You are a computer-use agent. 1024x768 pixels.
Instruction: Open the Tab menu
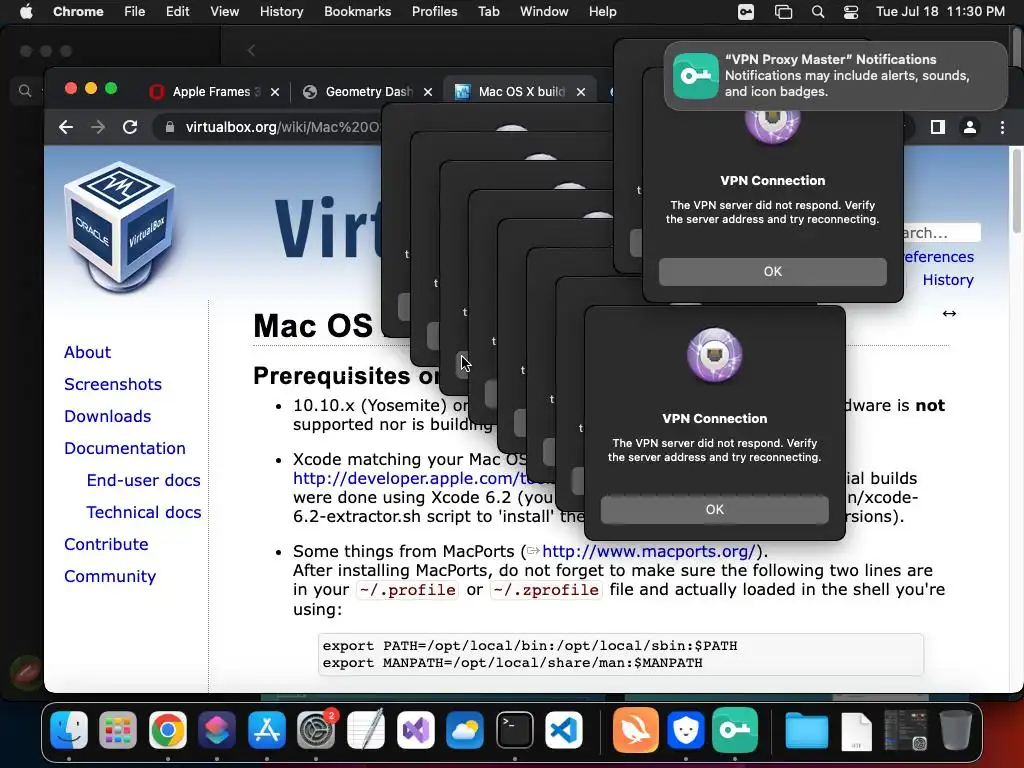tap(488, 11)
